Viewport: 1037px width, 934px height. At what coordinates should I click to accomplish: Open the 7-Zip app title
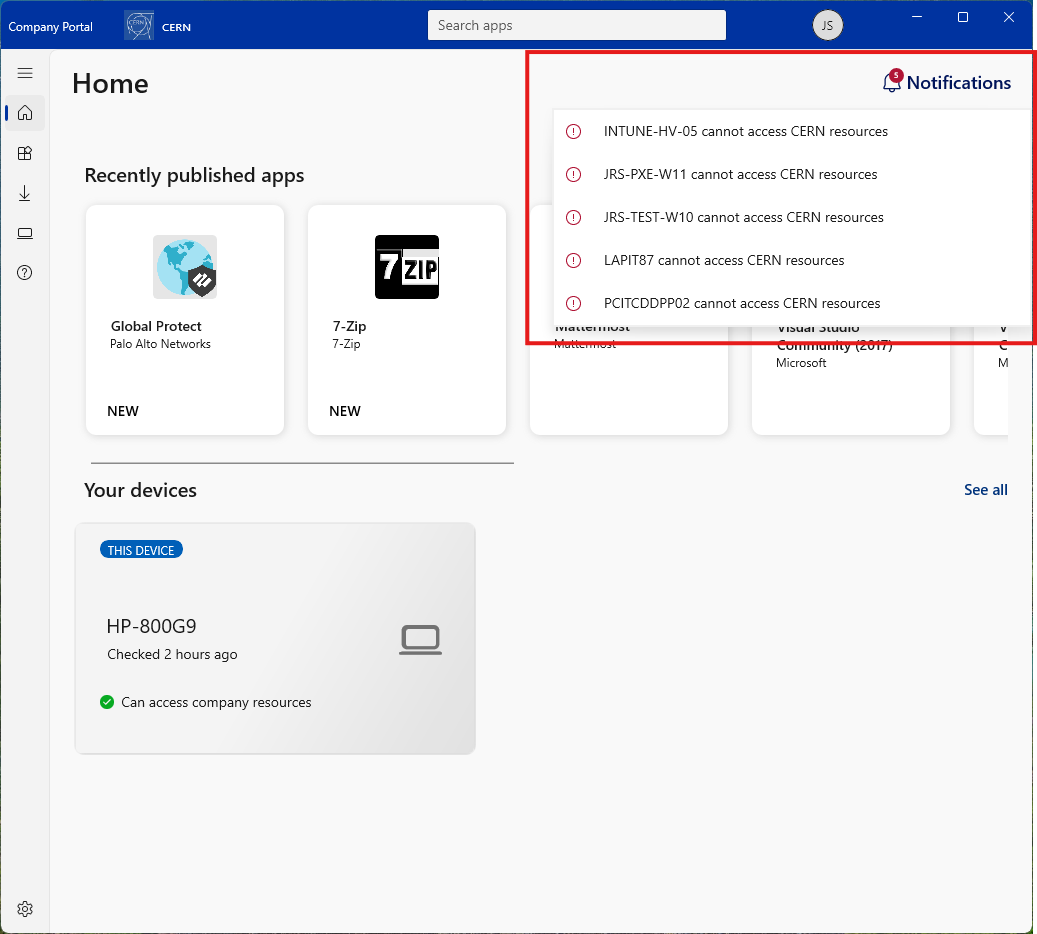pyautogui.click(x=349, y=326)
